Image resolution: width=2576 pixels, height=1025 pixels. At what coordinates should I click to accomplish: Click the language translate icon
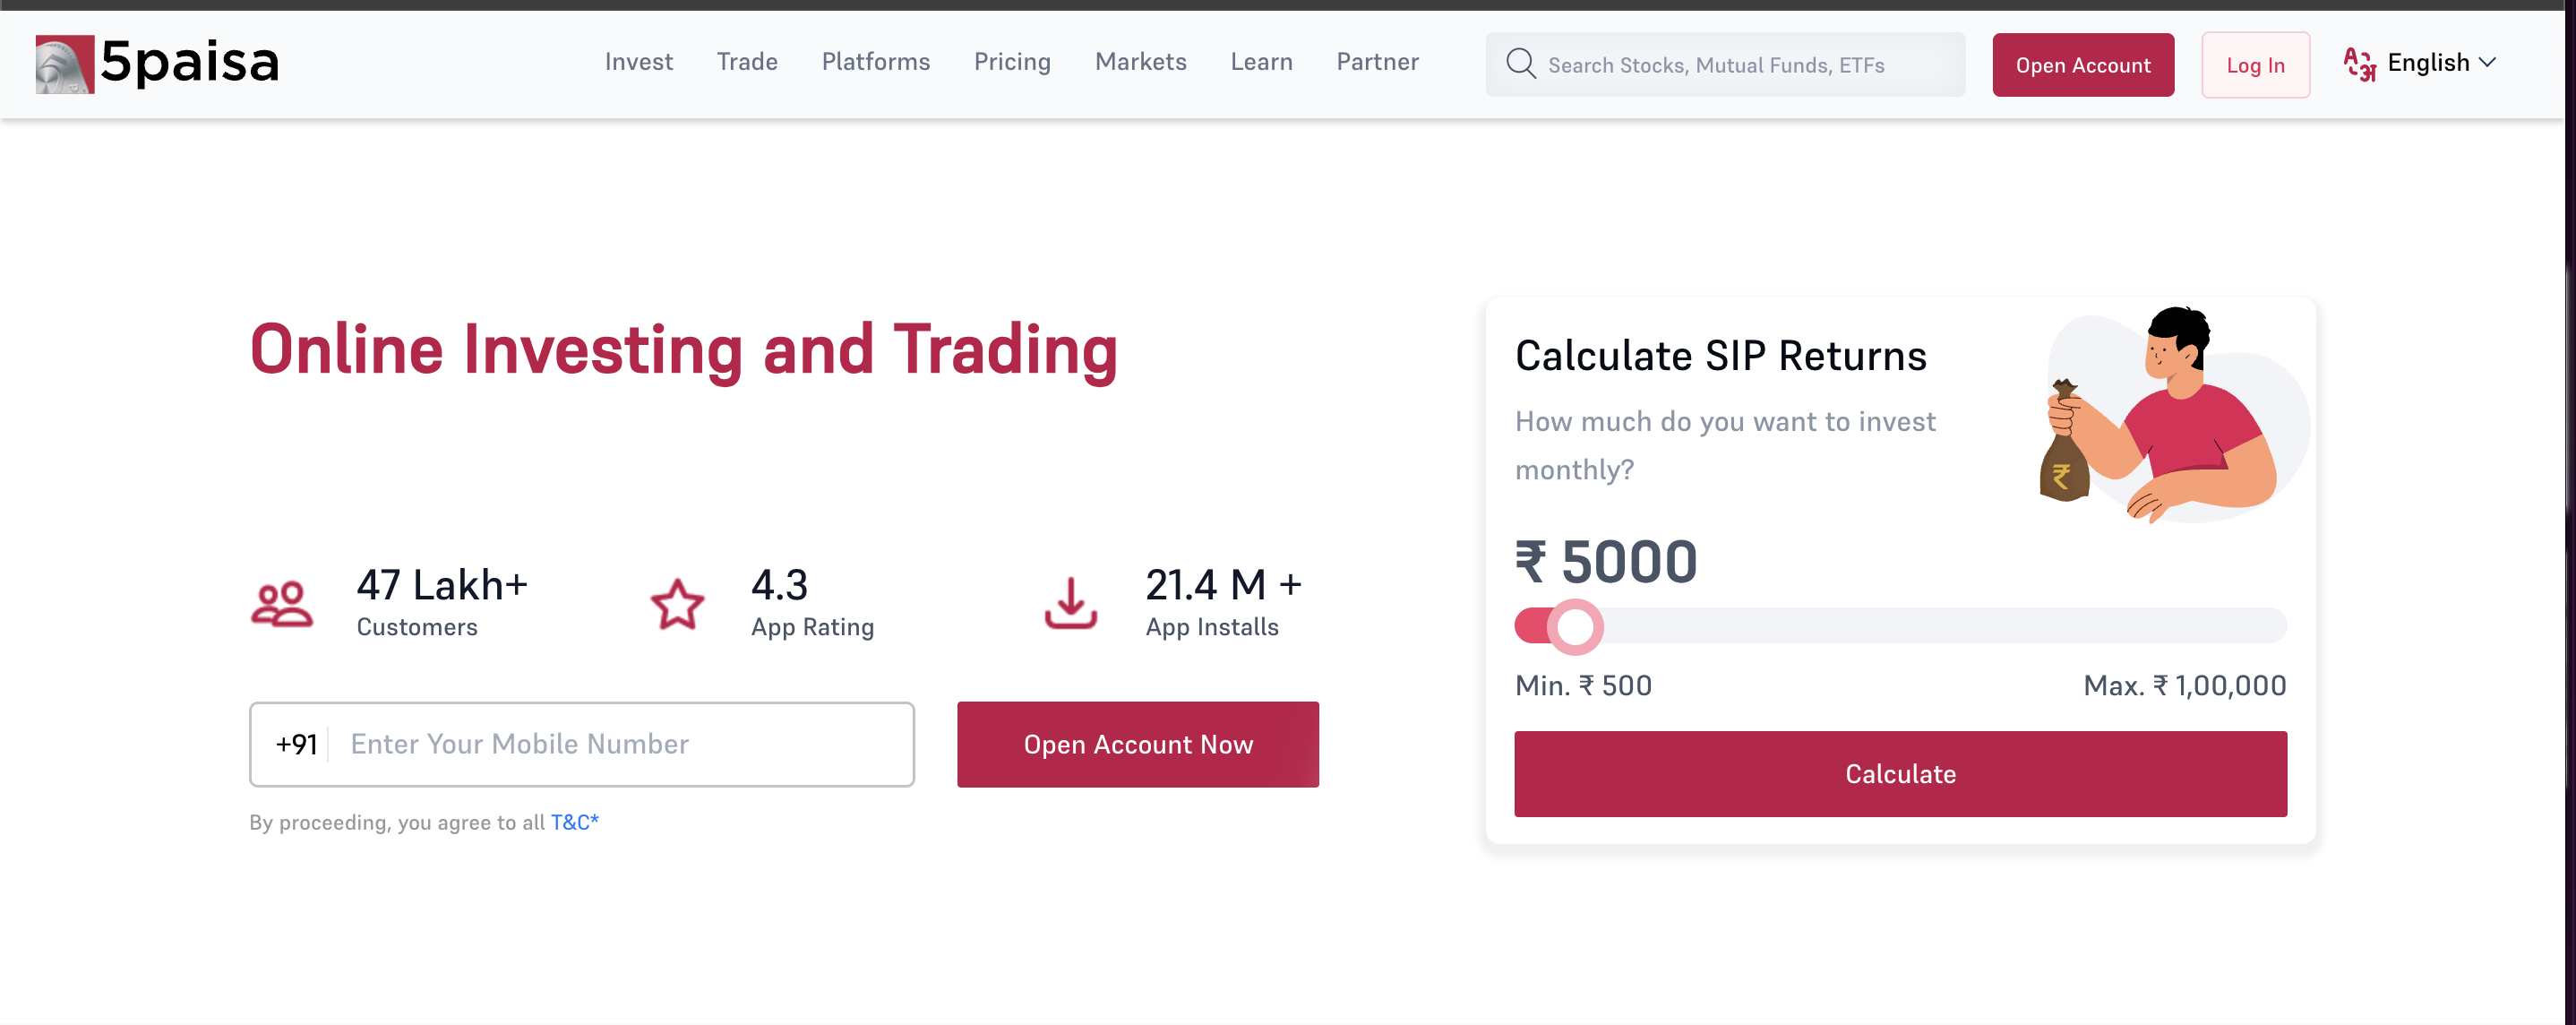(2359, 64)
